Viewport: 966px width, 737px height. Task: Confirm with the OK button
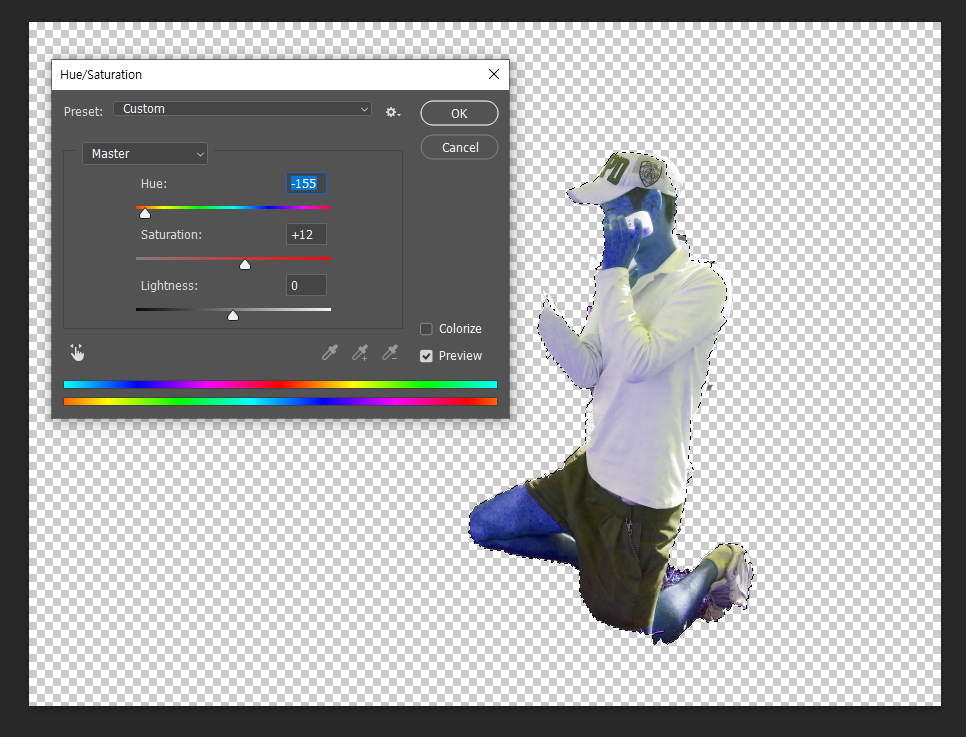point(459,113)
